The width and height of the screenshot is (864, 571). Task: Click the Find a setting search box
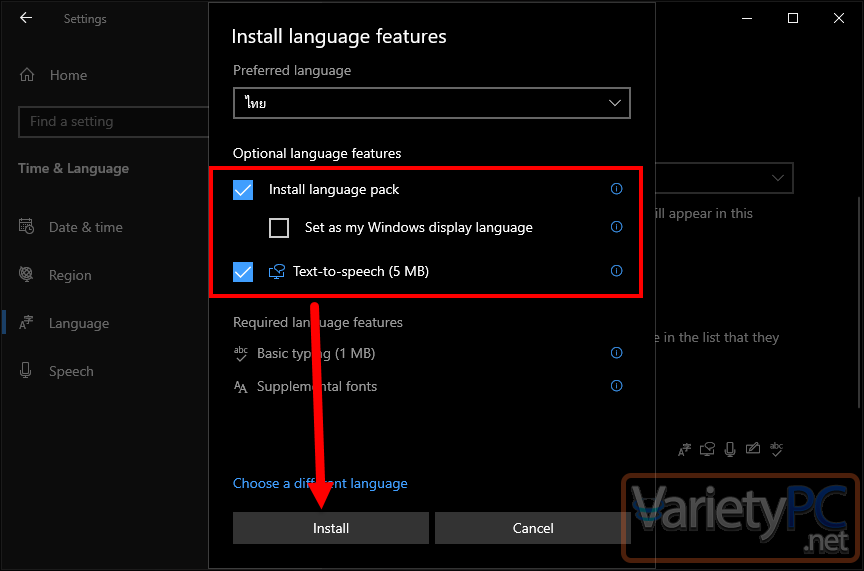[114, 122]
